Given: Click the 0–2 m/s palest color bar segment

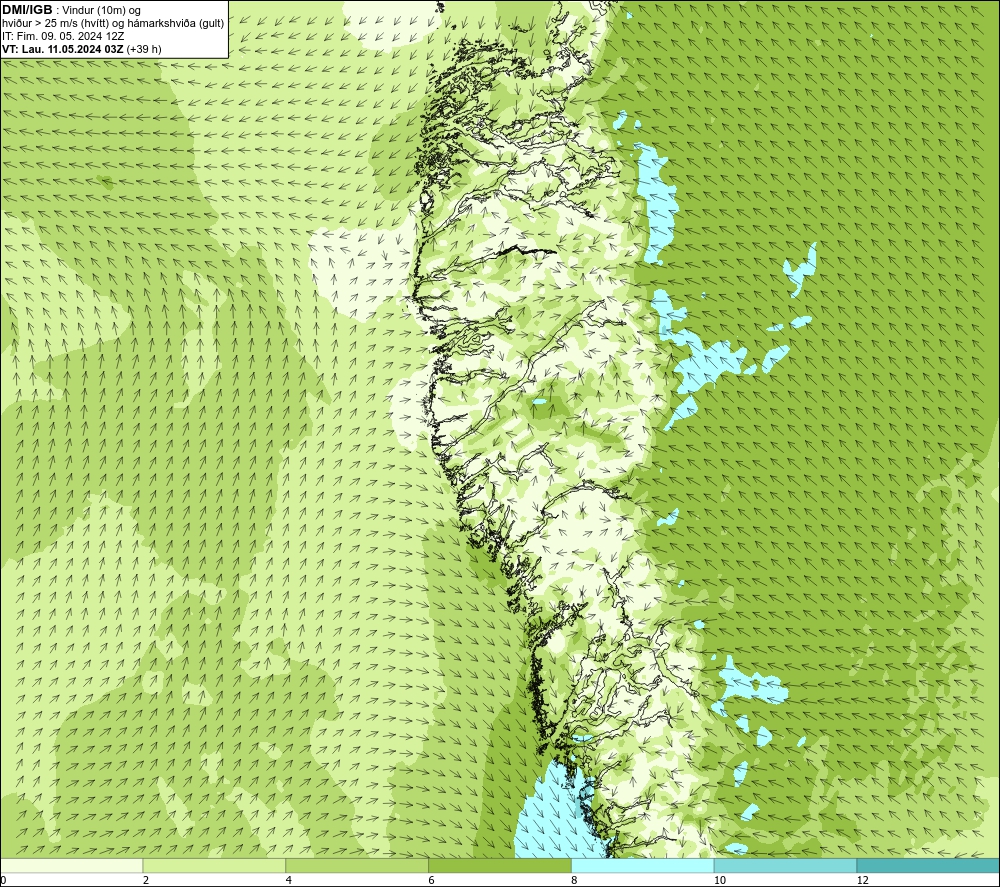Looking at the screenshot, I should click(x=71, y=865).
